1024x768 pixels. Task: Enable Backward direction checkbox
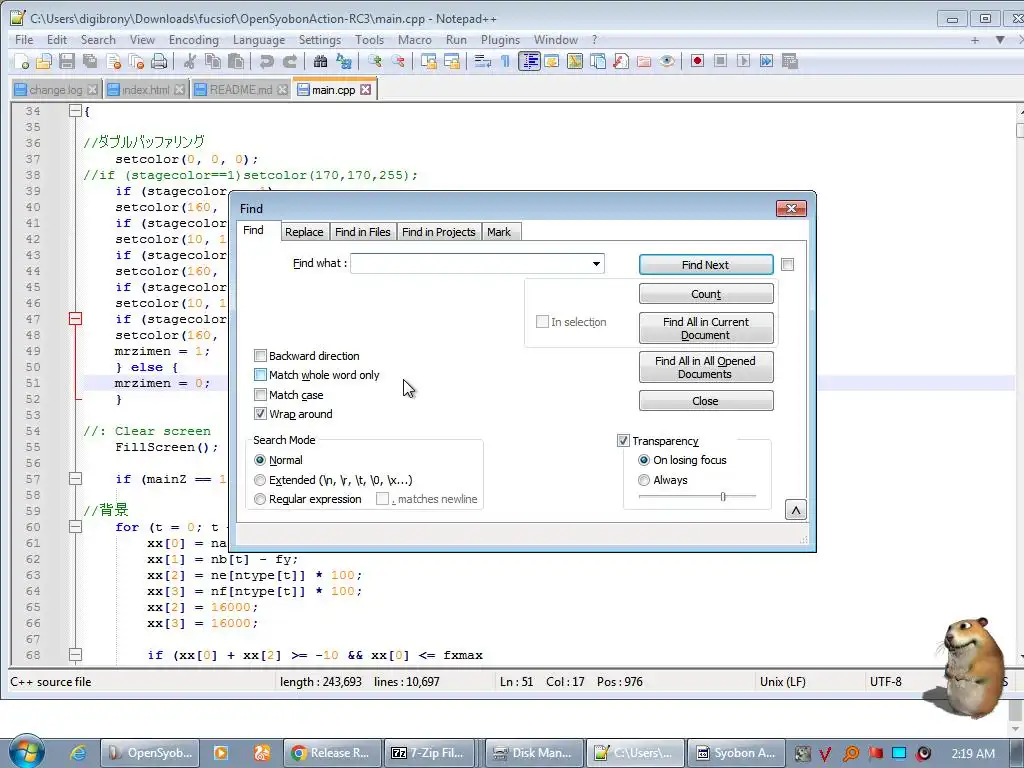pyautogui.click(x=260, y=356)
